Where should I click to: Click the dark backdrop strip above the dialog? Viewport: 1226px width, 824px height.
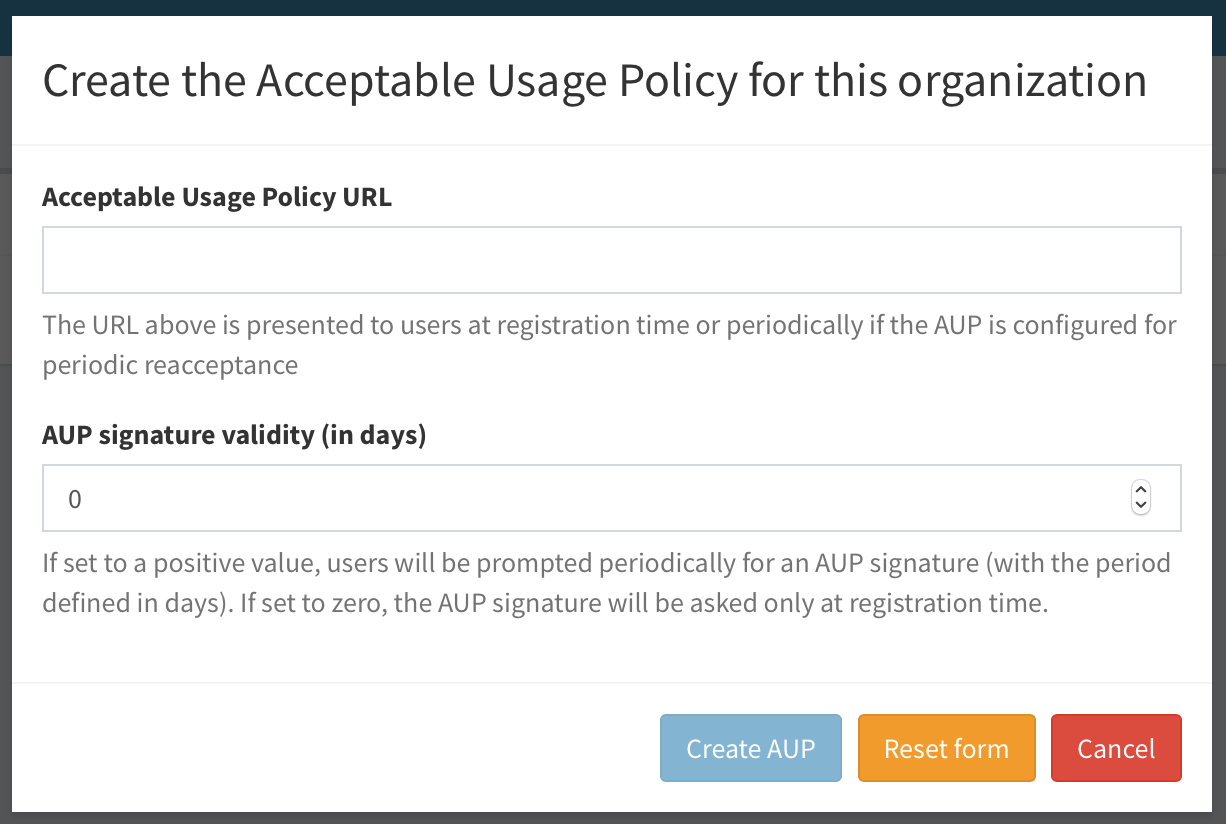point(612,7)
